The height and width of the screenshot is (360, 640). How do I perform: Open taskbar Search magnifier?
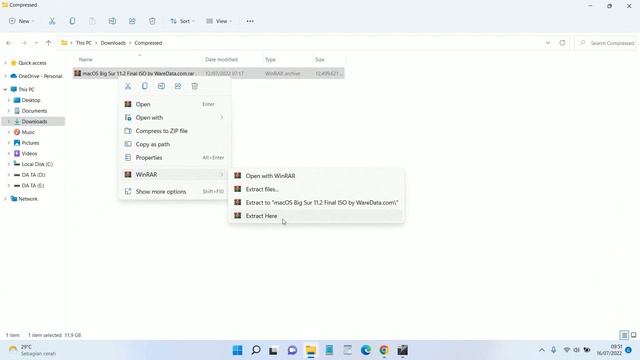click(x=256, y=350)
